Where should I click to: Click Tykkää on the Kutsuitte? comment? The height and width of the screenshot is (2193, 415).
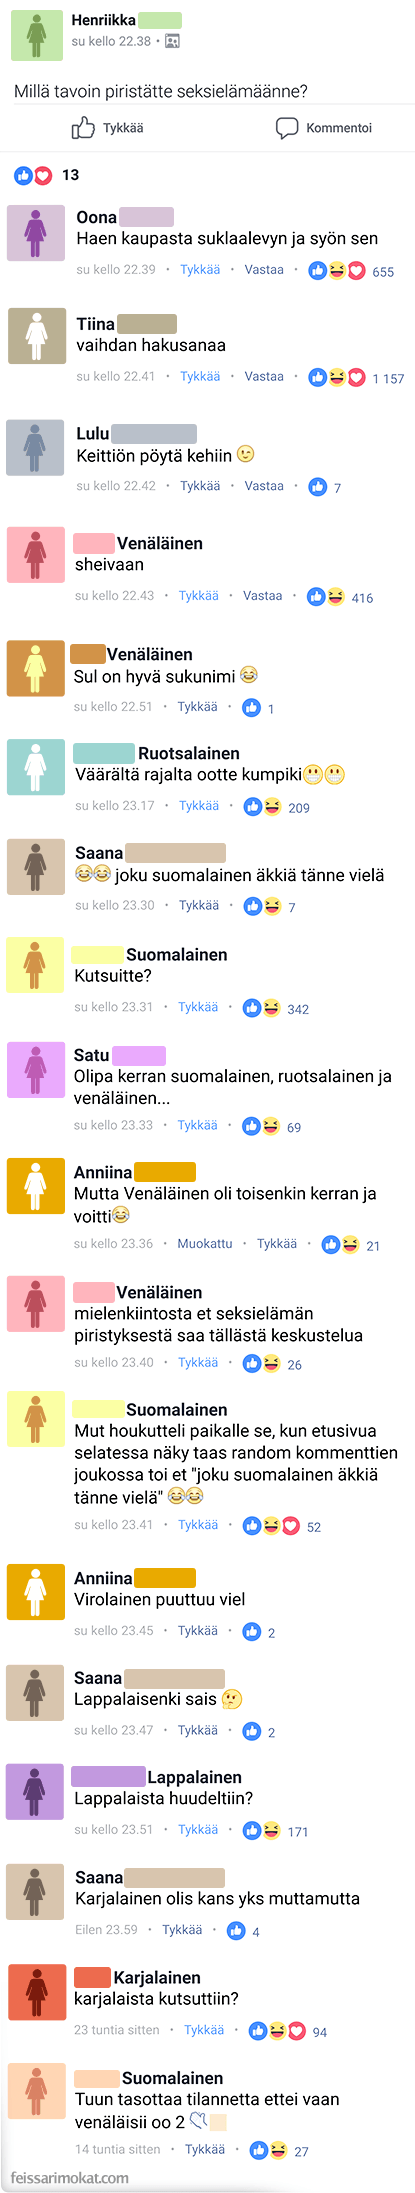(x=198, y=1007)
